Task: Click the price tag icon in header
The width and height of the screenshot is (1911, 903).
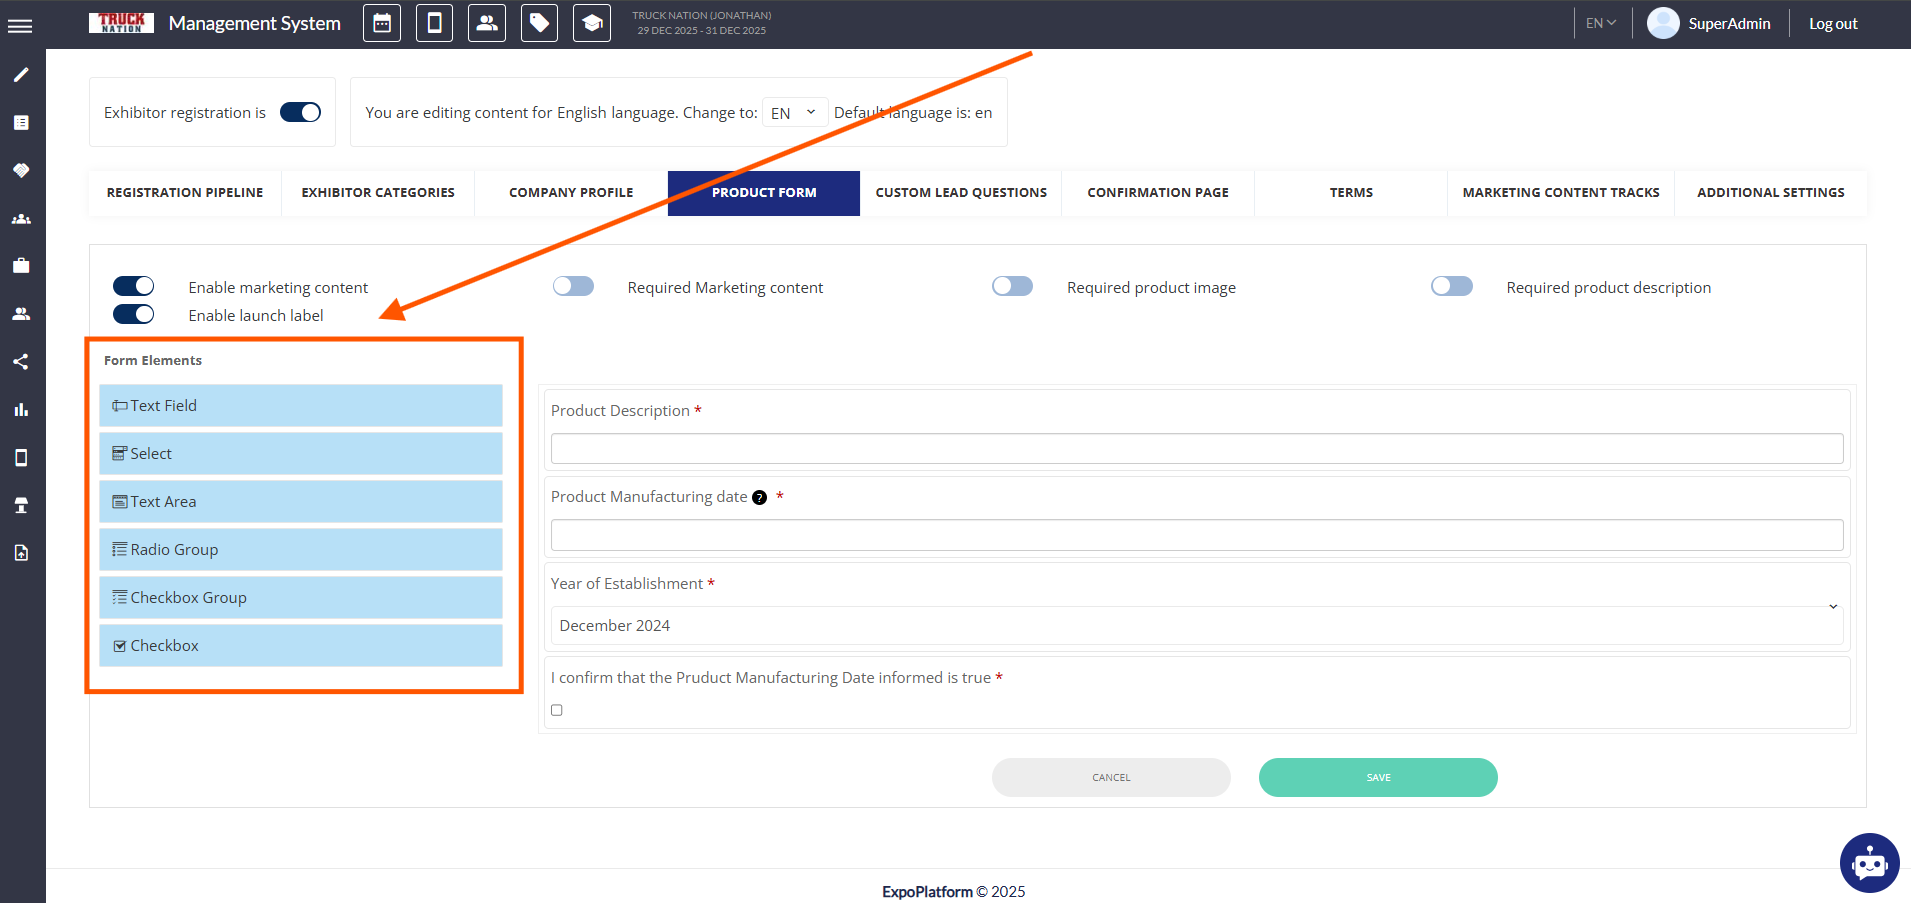Action: coord(539,23)
